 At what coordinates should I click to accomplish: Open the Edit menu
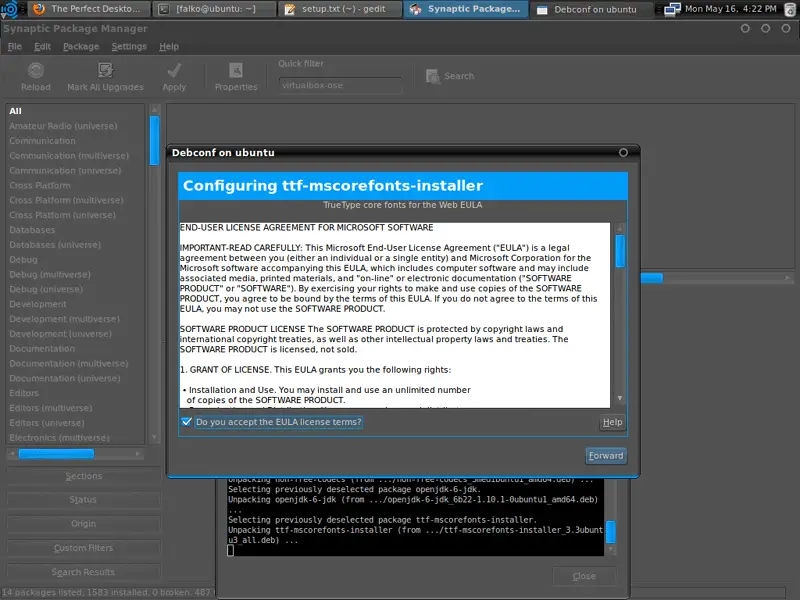tap(42, 46)
